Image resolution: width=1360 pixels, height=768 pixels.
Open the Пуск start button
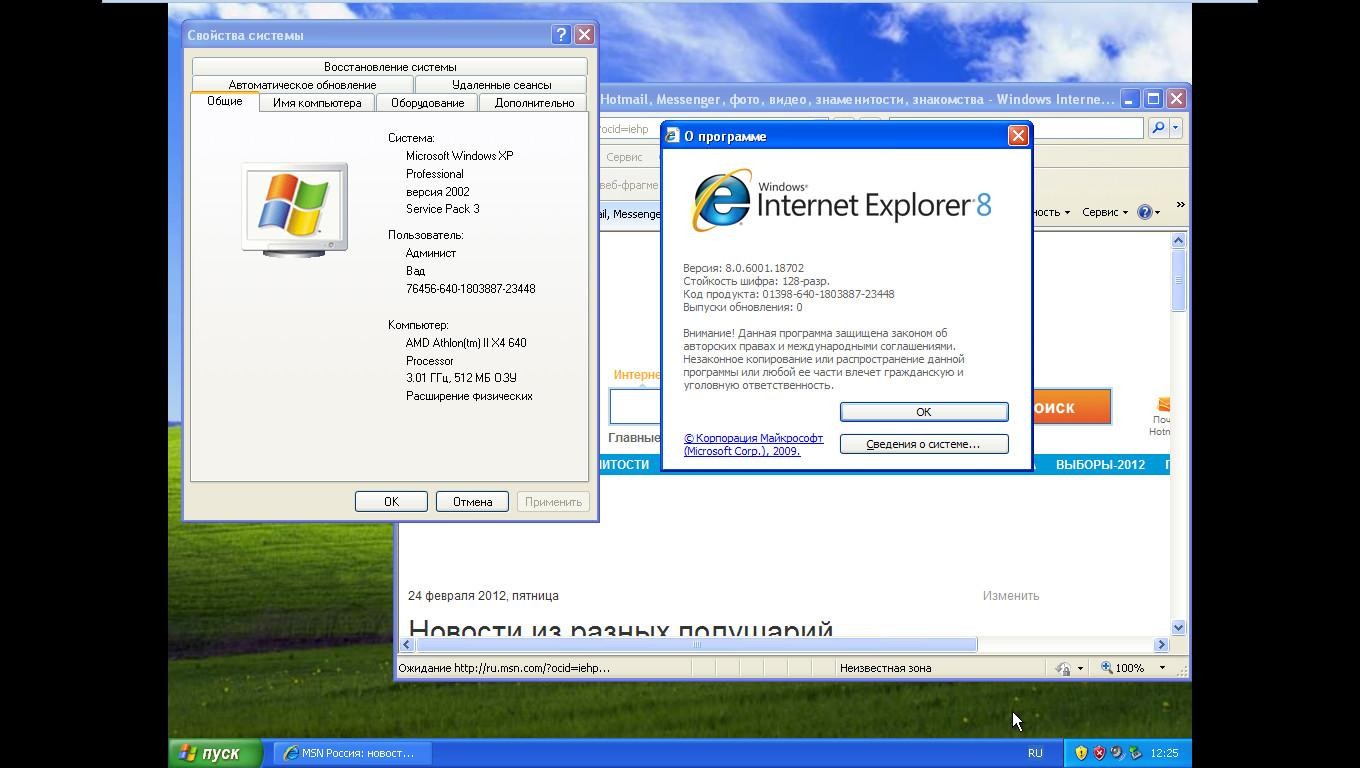tap(215, 753)
